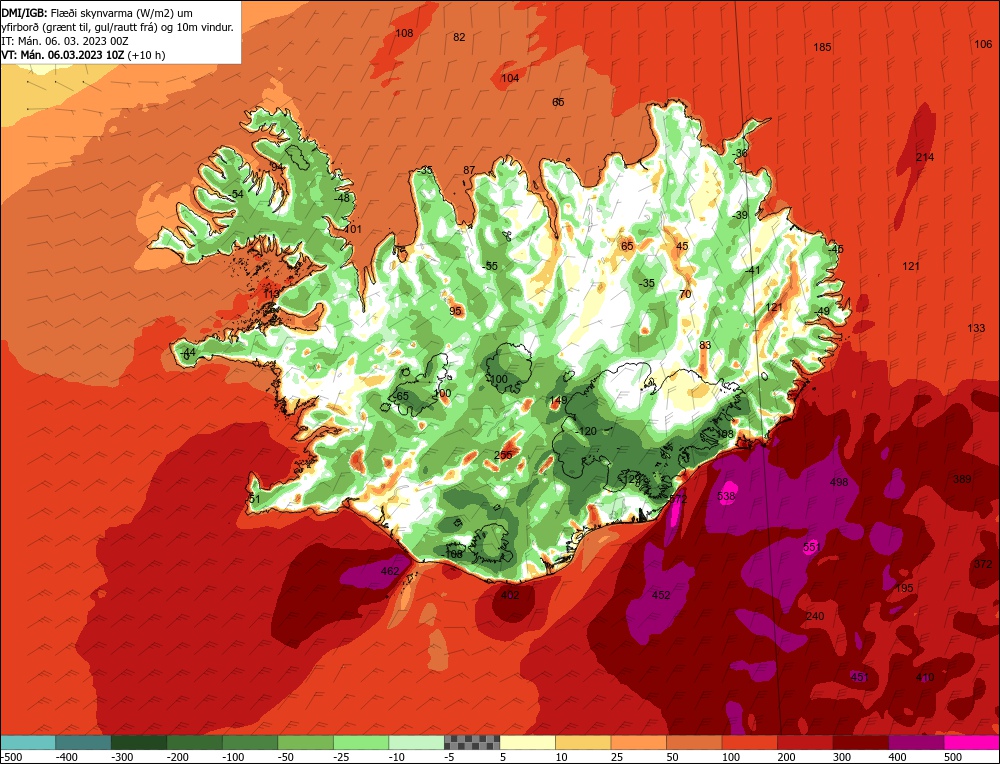Select the purple 400 to 500 legend swatch
Viewport: 1000px width, 764px height.
point(916,742)
